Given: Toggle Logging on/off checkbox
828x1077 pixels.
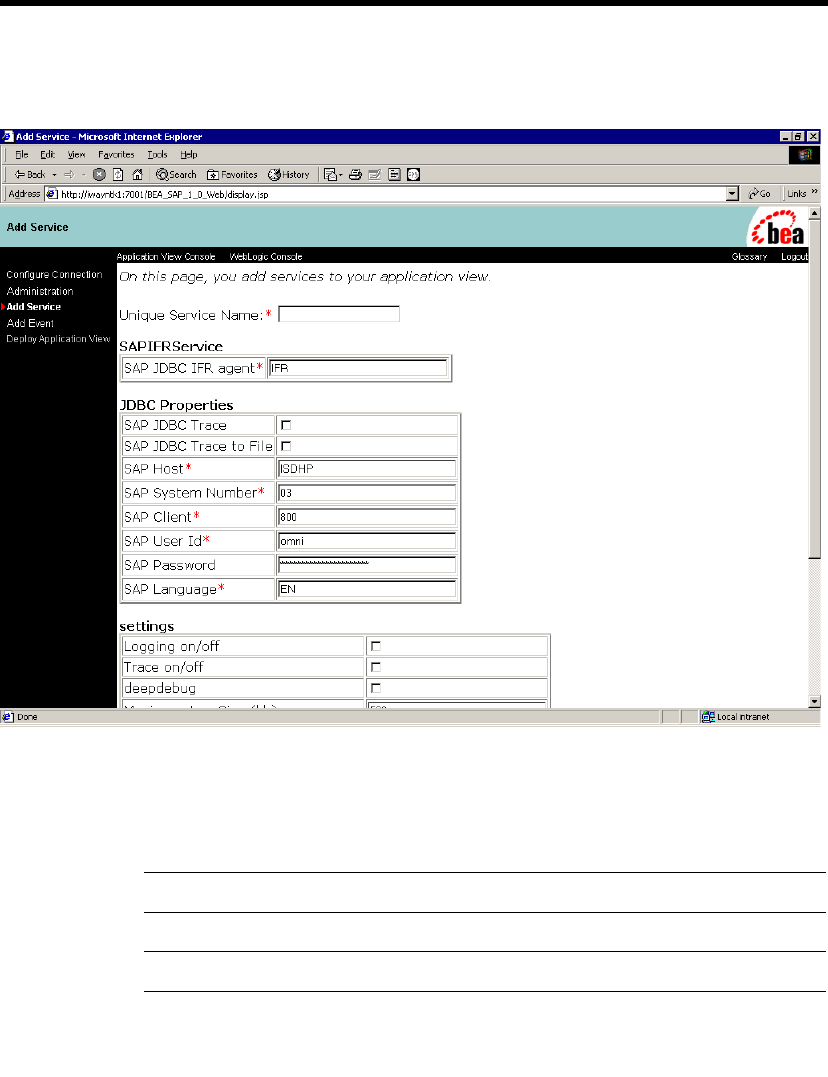Looking at the screenshot, I should pos(376,646).
